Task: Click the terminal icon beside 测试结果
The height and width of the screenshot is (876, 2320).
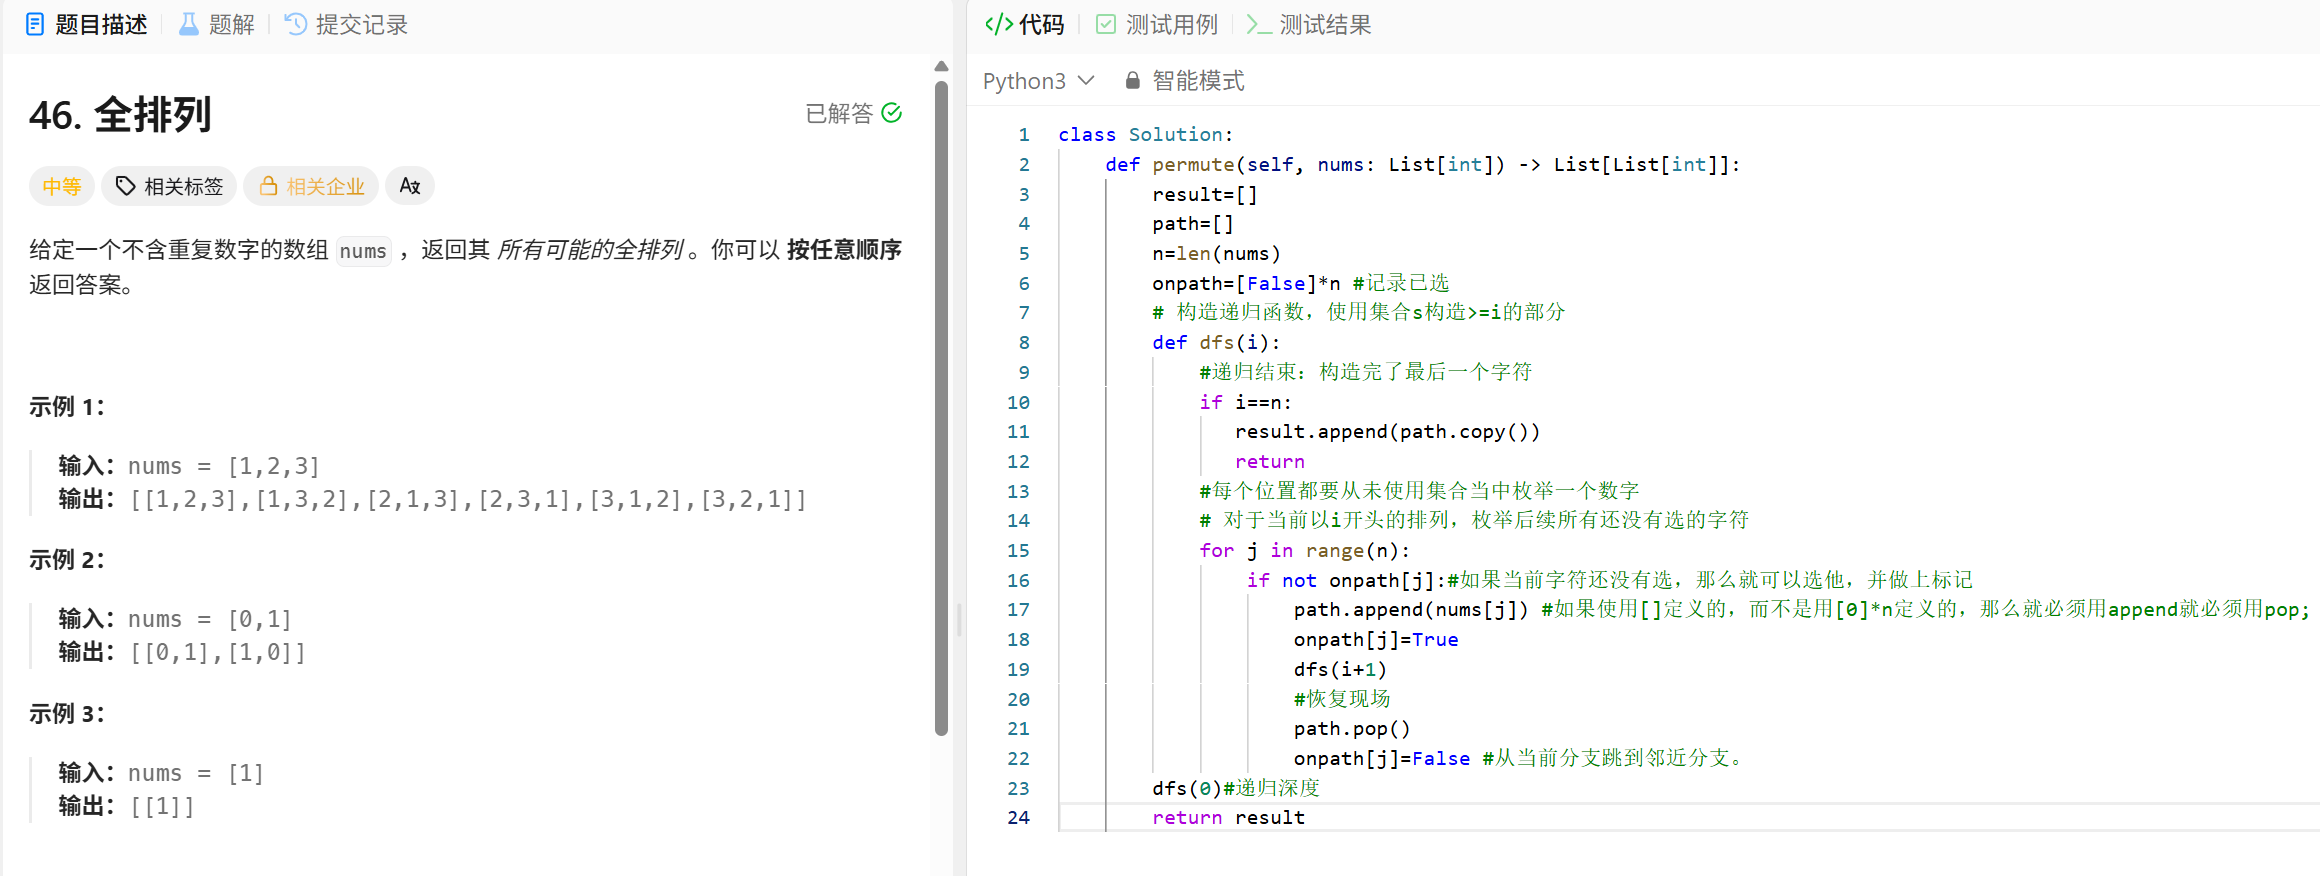Action: [1259, 24]
